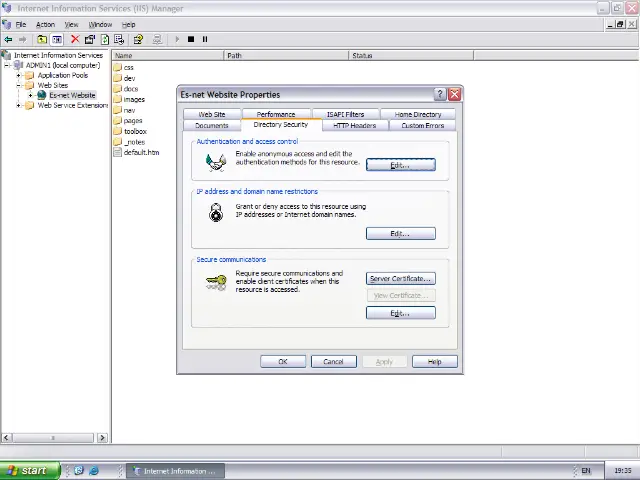Open the File menu

click(x=20, y=24)
